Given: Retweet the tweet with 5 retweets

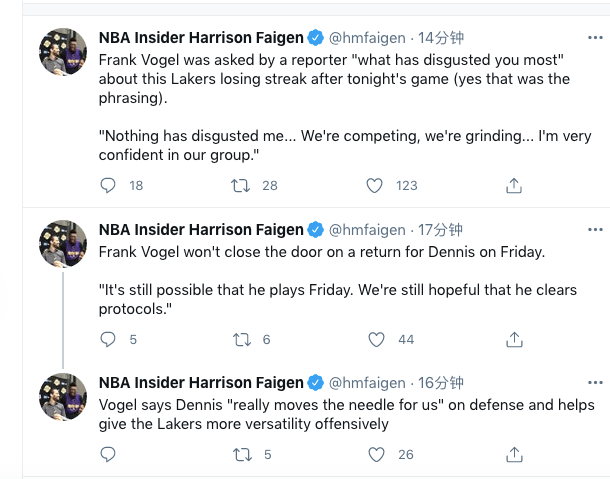Looking at the screenshot, I should (x=242, y=454).
